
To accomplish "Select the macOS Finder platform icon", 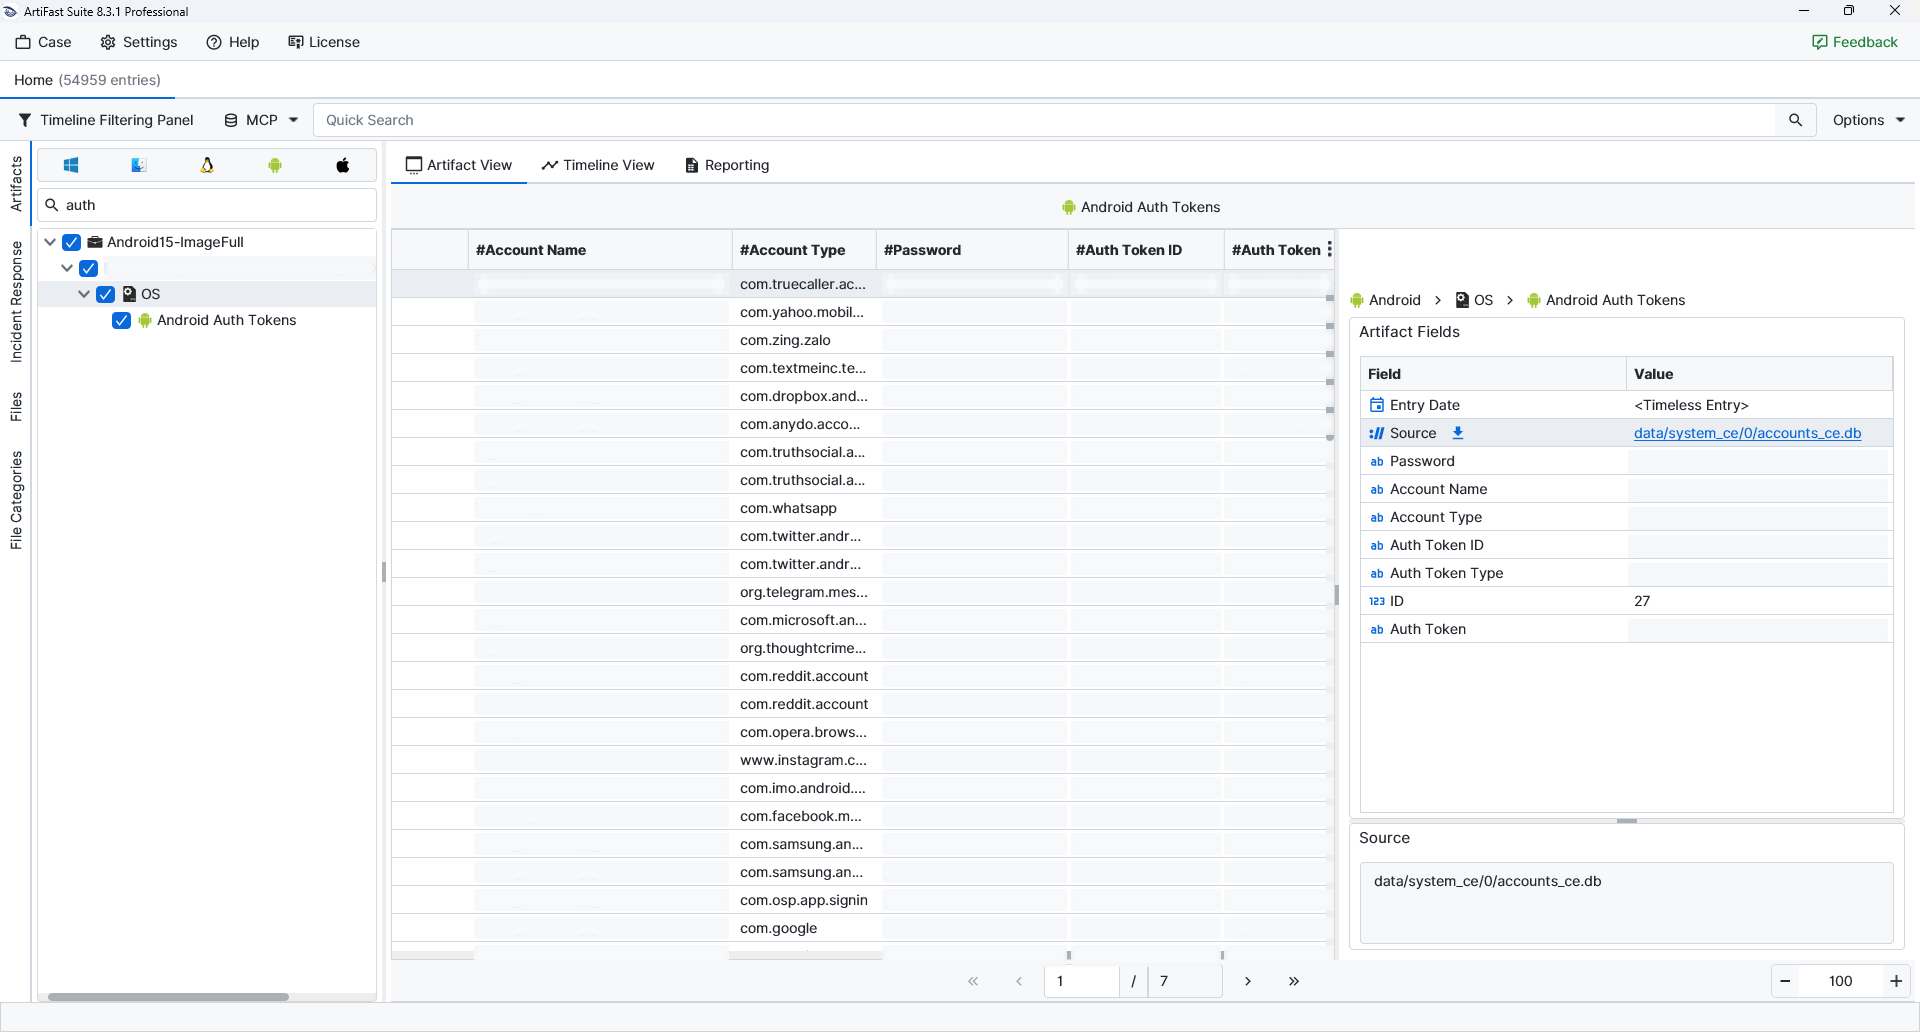I will pyautogui.click(x=139, y=165).
